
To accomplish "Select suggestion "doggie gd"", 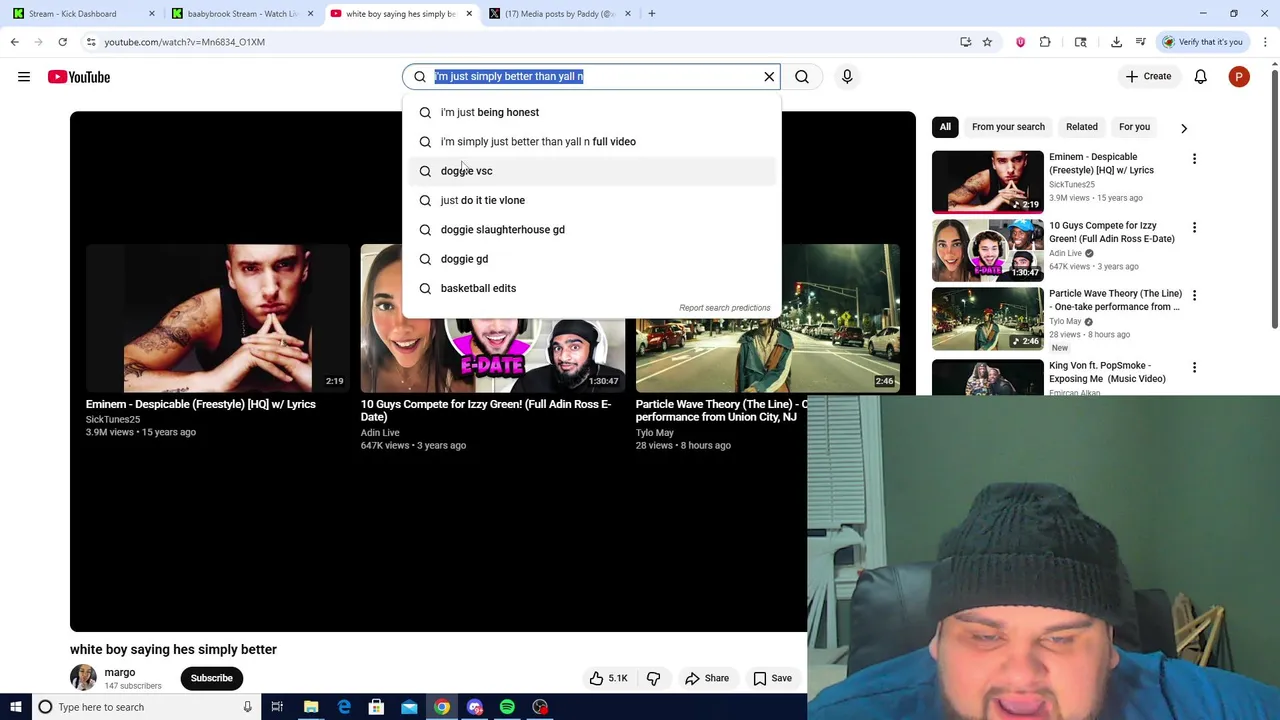I will pyautogui.click(x=591, y=259).
